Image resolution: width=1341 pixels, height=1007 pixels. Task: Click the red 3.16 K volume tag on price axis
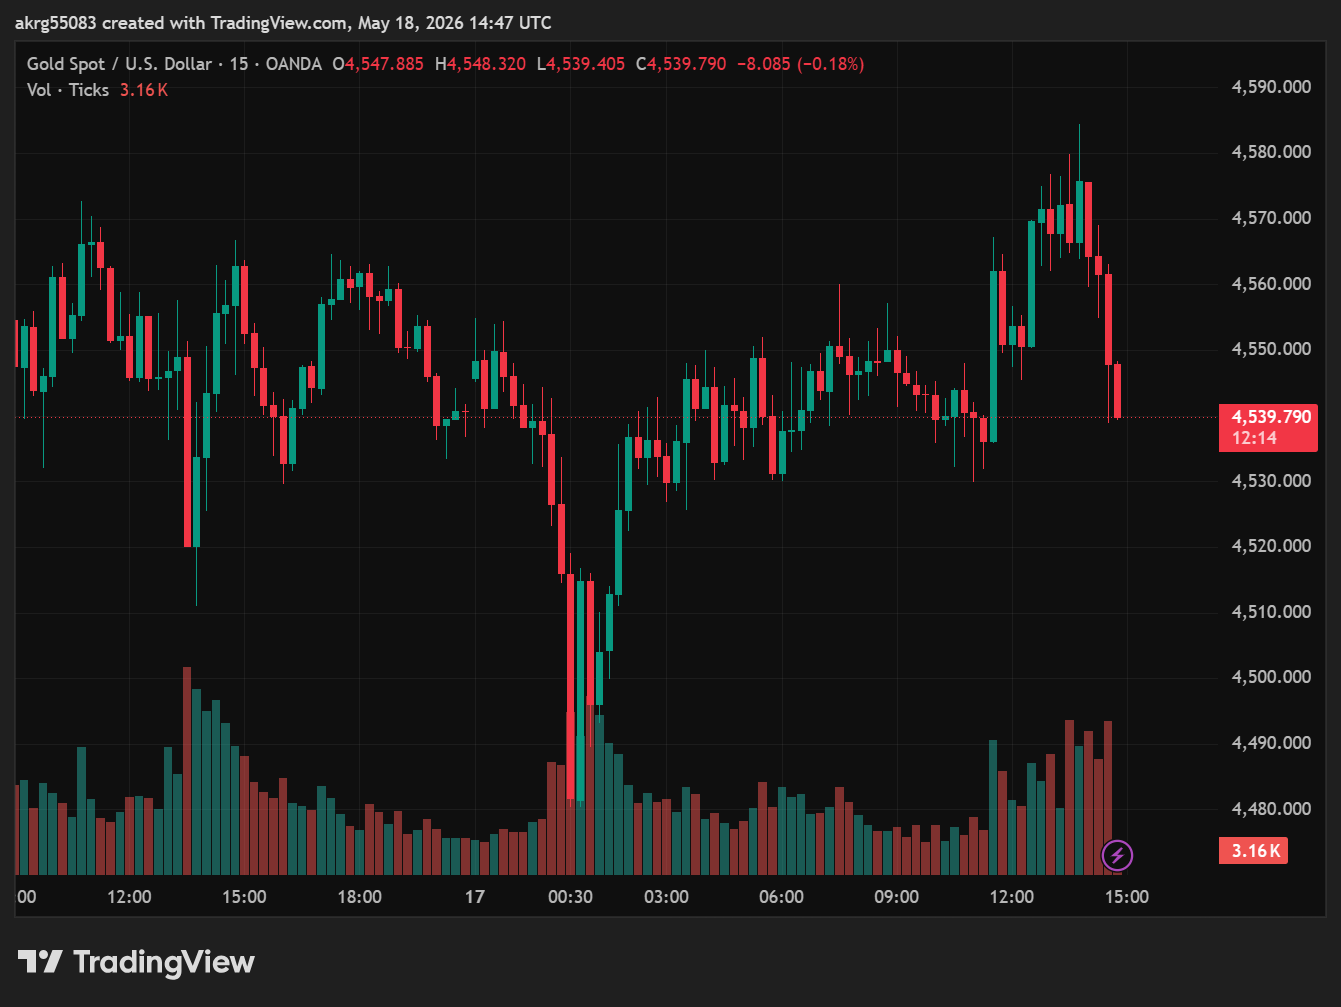click(x=1255, y=851)
